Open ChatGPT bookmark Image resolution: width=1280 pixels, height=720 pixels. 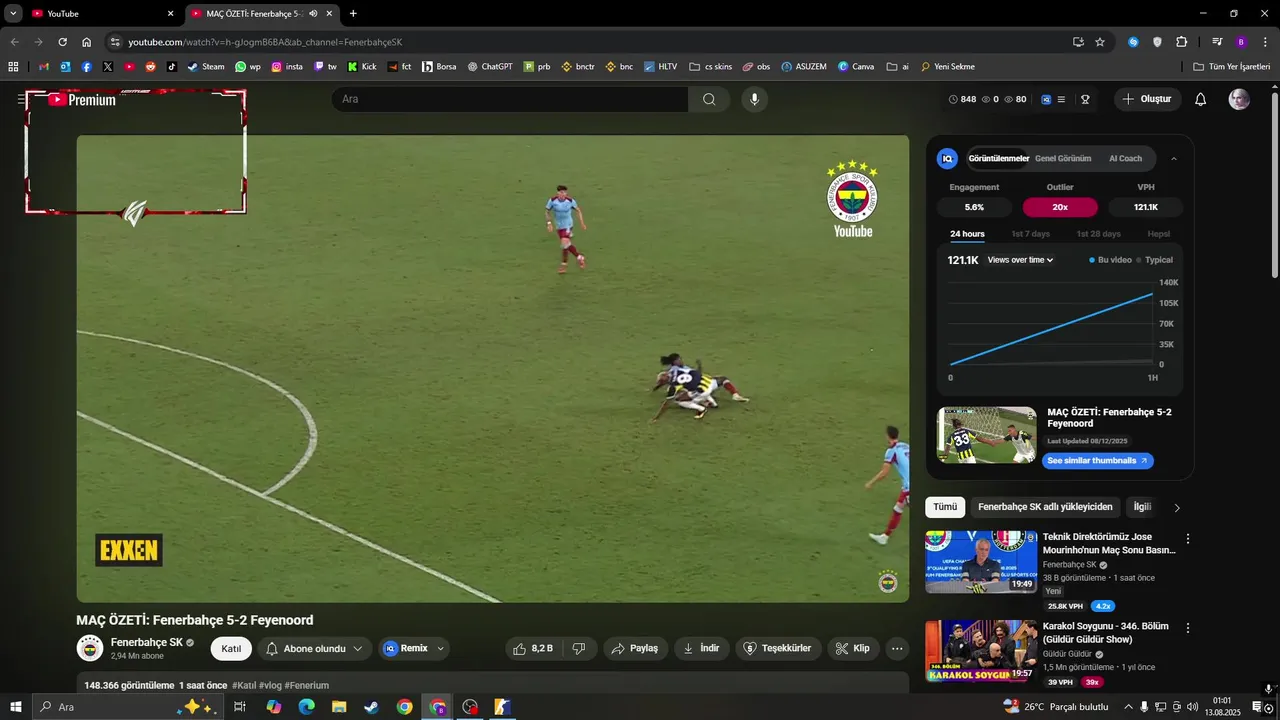490,67
